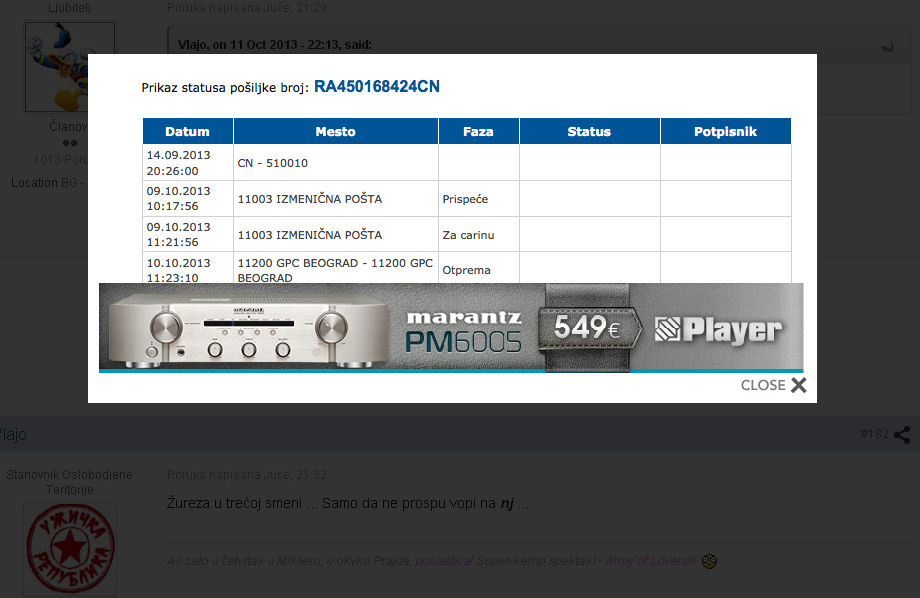Click the Datum column header
This screenshot has width=920, height=598.
(x=187, y=131)
